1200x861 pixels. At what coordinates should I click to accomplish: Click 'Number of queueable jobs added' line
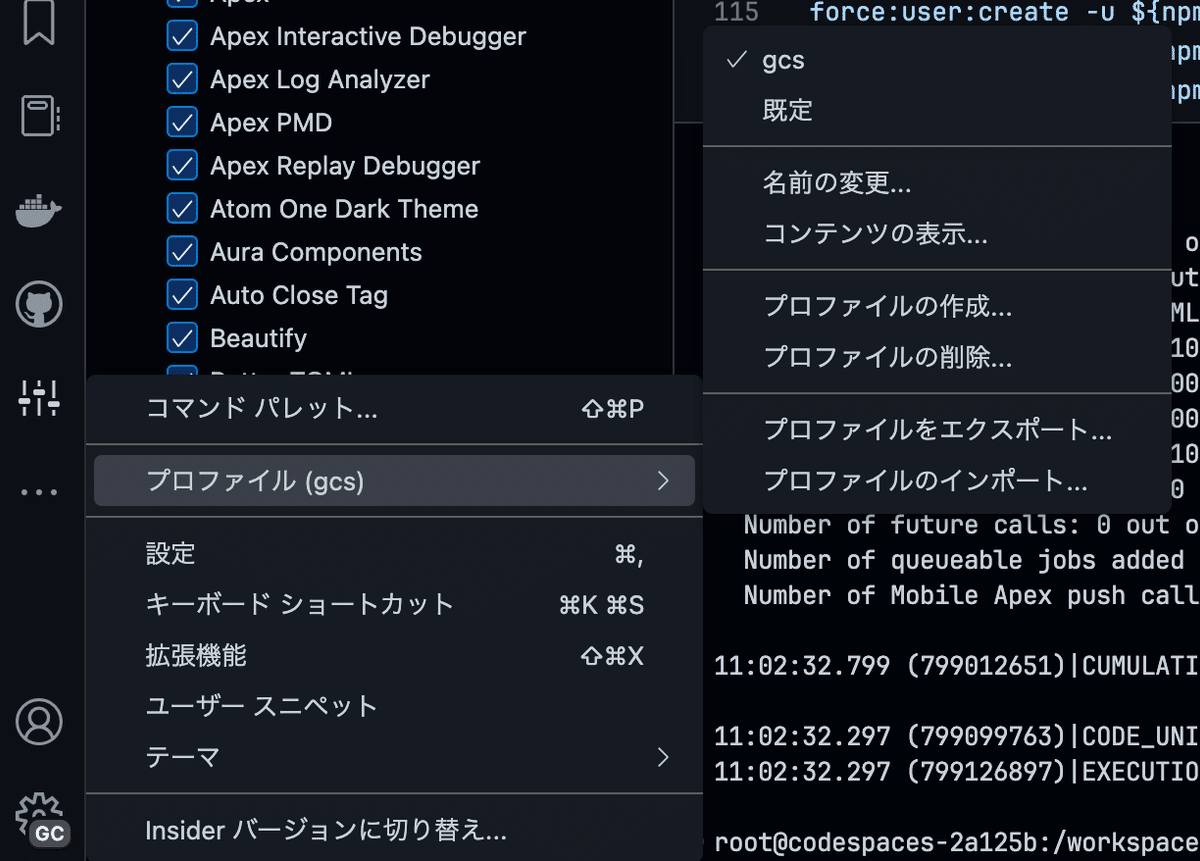(964, 560)
